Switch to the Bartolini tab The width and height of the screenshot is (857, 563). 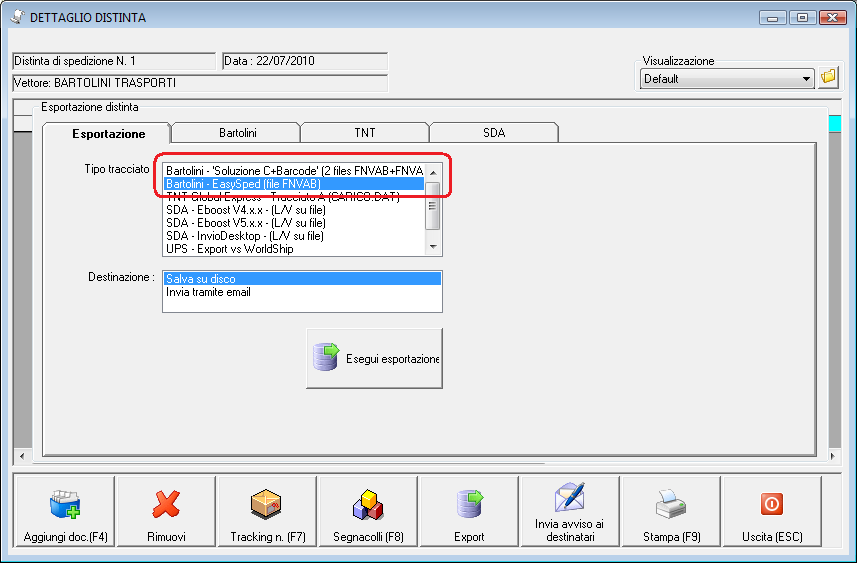[237, 133]
